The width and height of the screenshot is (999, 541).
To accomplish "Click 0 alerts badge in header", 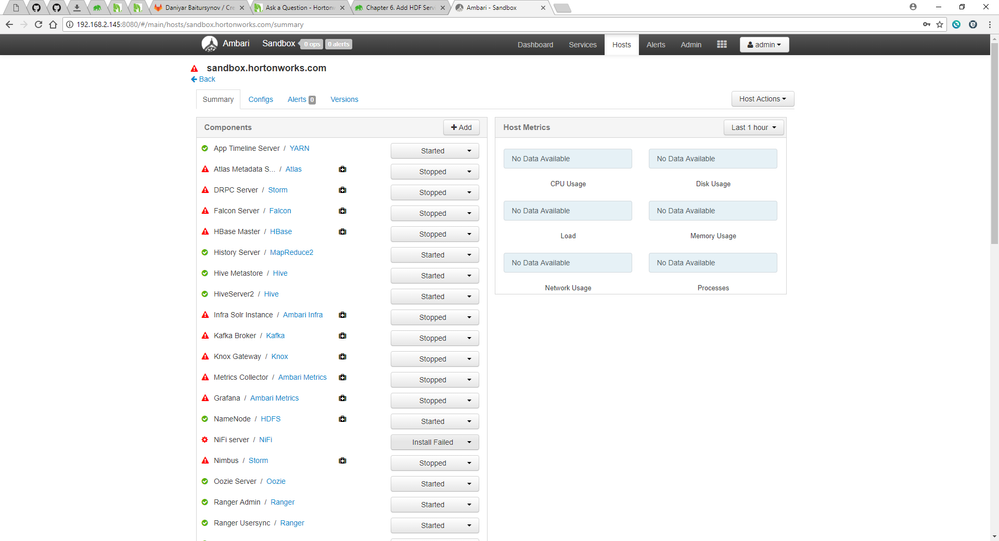I will coord(338,44).
